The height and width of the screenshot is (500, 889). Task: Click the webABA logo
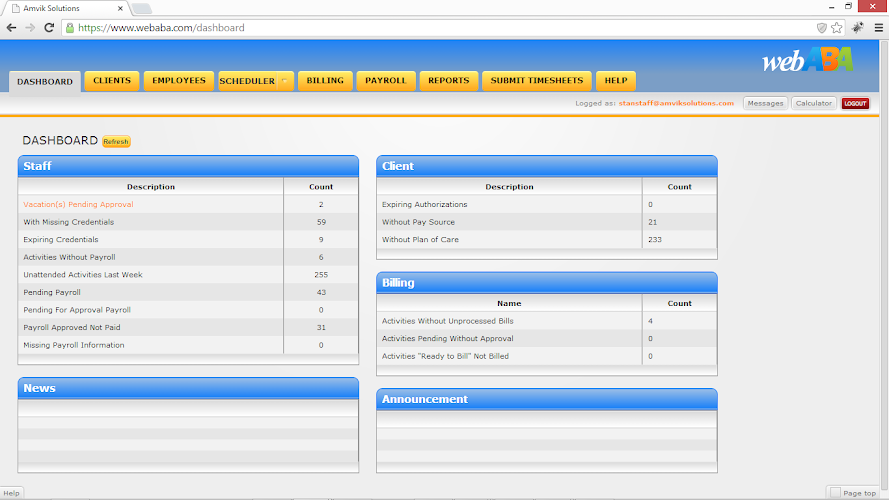(807, 61)
